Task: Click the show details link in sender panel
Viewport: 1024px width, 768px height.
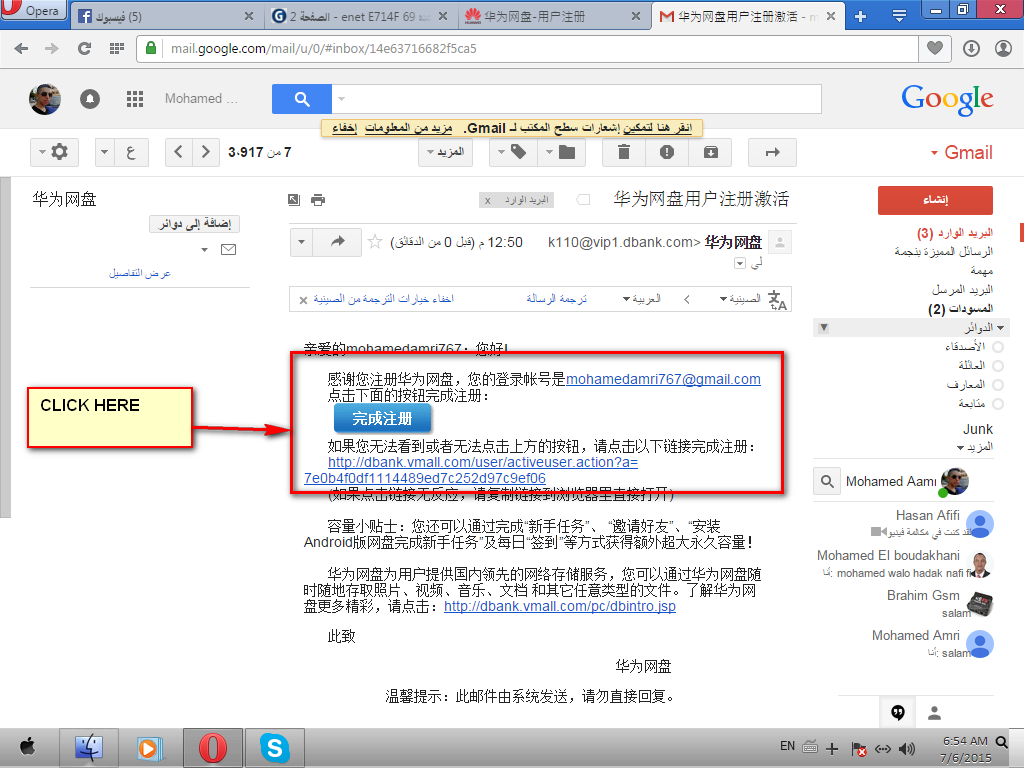Action: point(140,273)
